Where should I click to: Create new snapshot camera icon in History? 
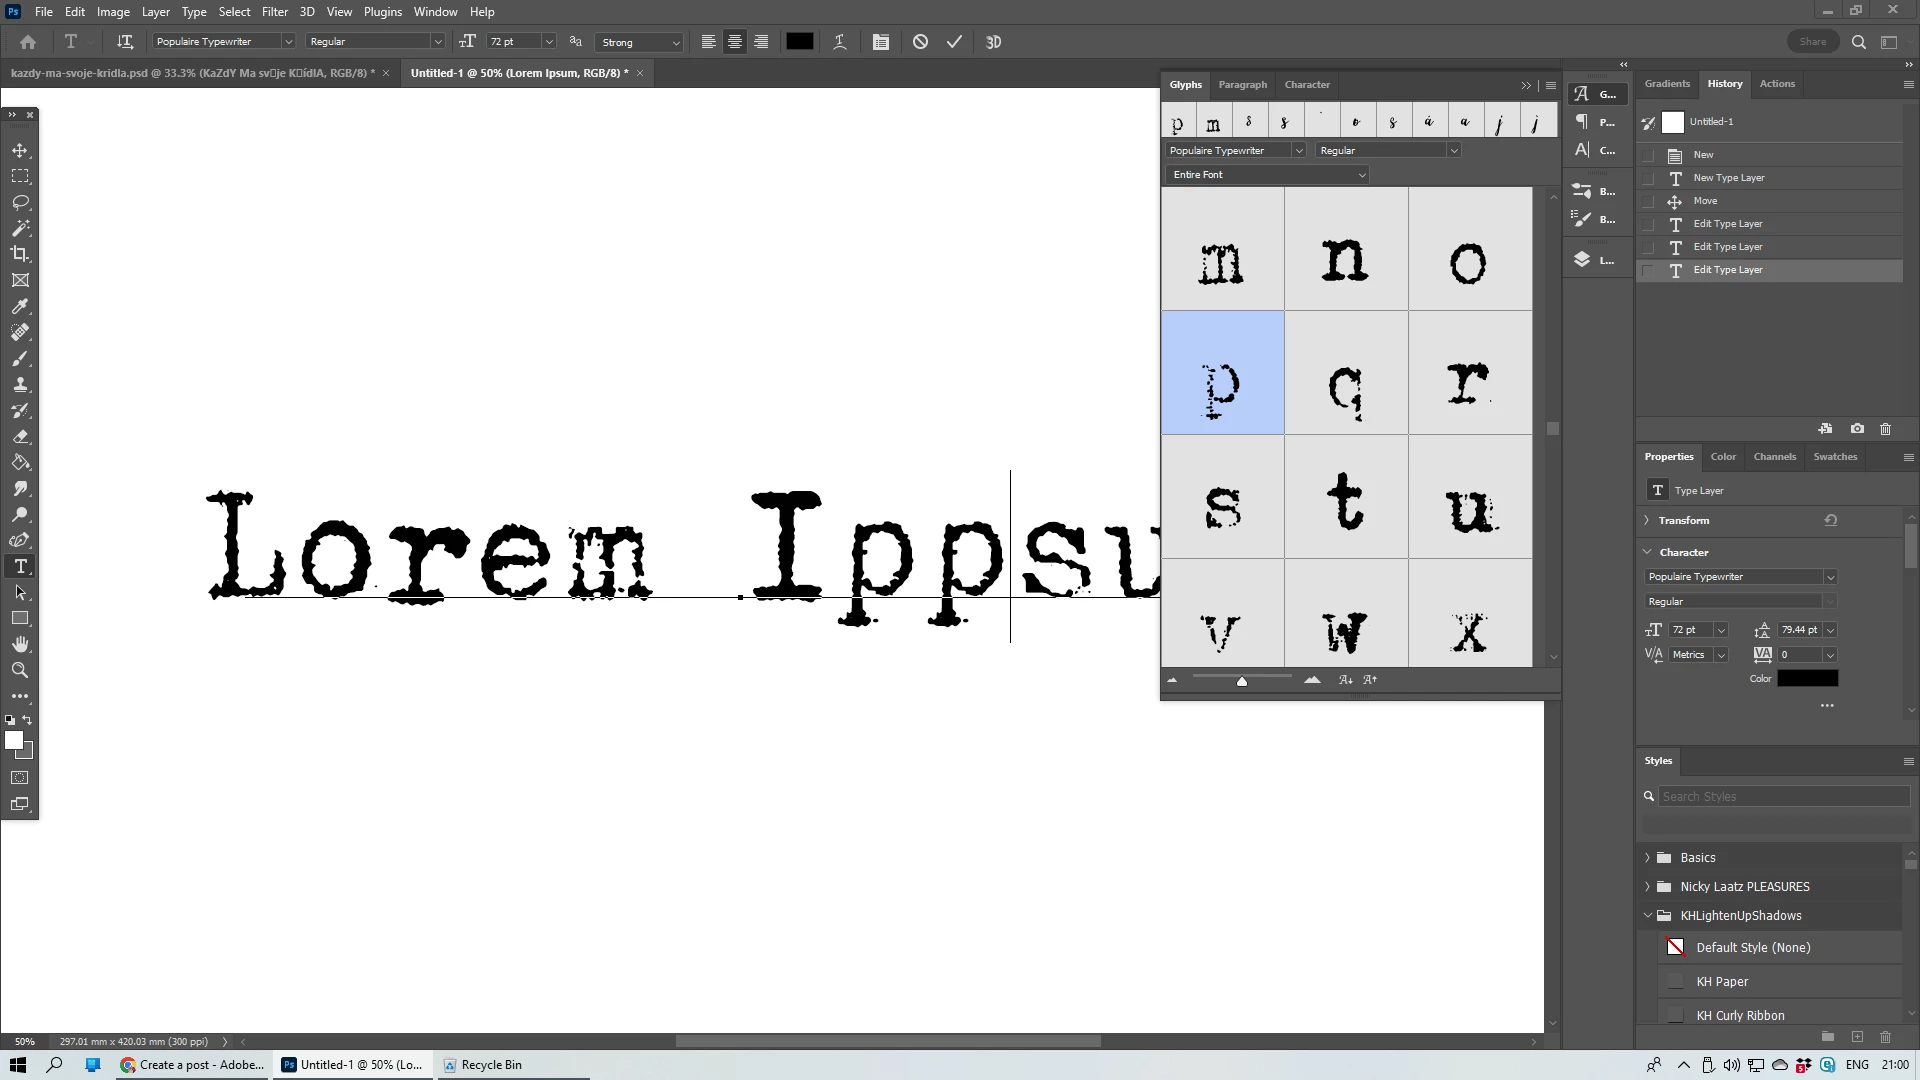point(1857,429)
